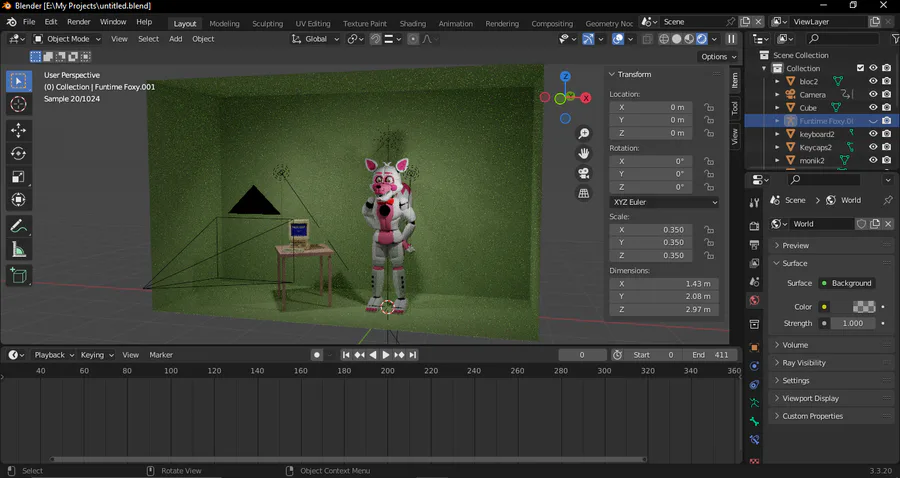Open the Add menu in viewport header
This screenshot has width=900, height=478.
[176, 39]
